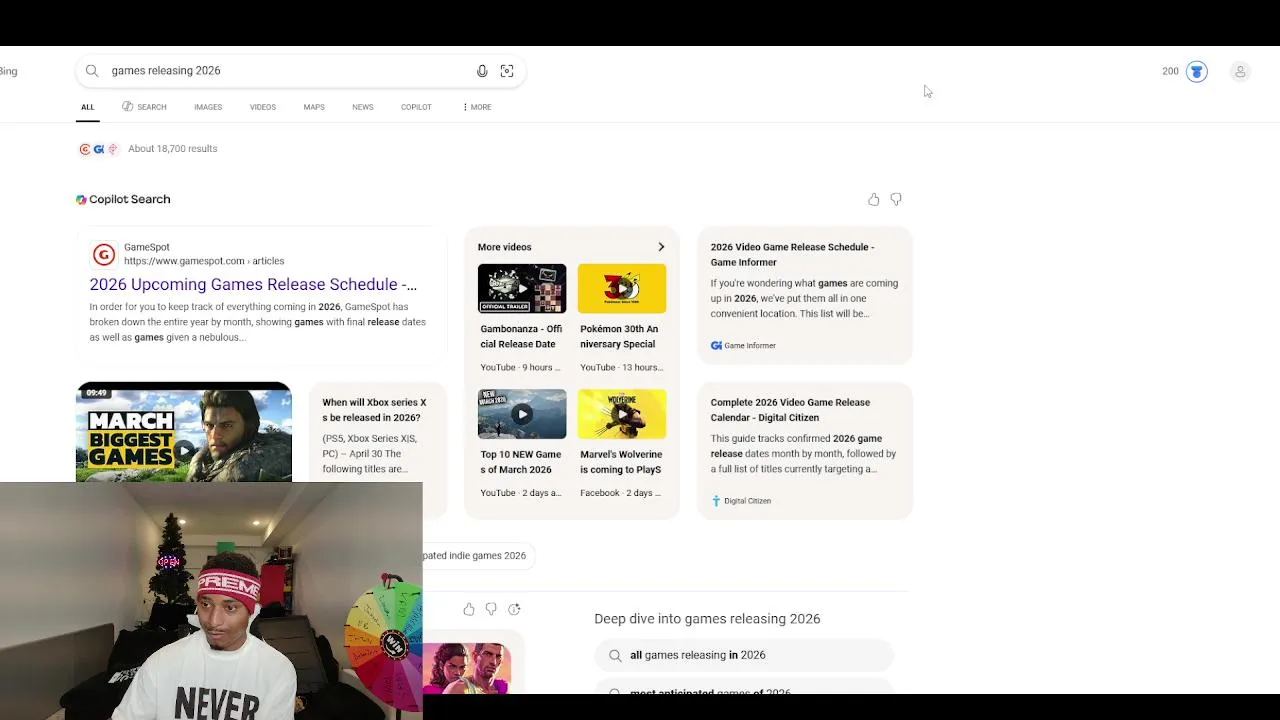The image size is (1280, 720).
Task: Click 'More videos' heading text
Action: point(504,247)
